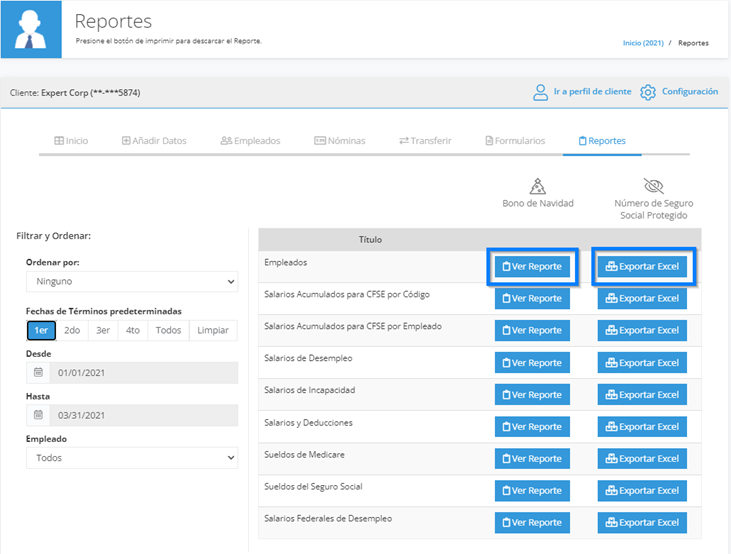Image resolution: width=731 pixels, height=554 pixels.
Task: Click Limpiar to clear dates
Action: 213,330
